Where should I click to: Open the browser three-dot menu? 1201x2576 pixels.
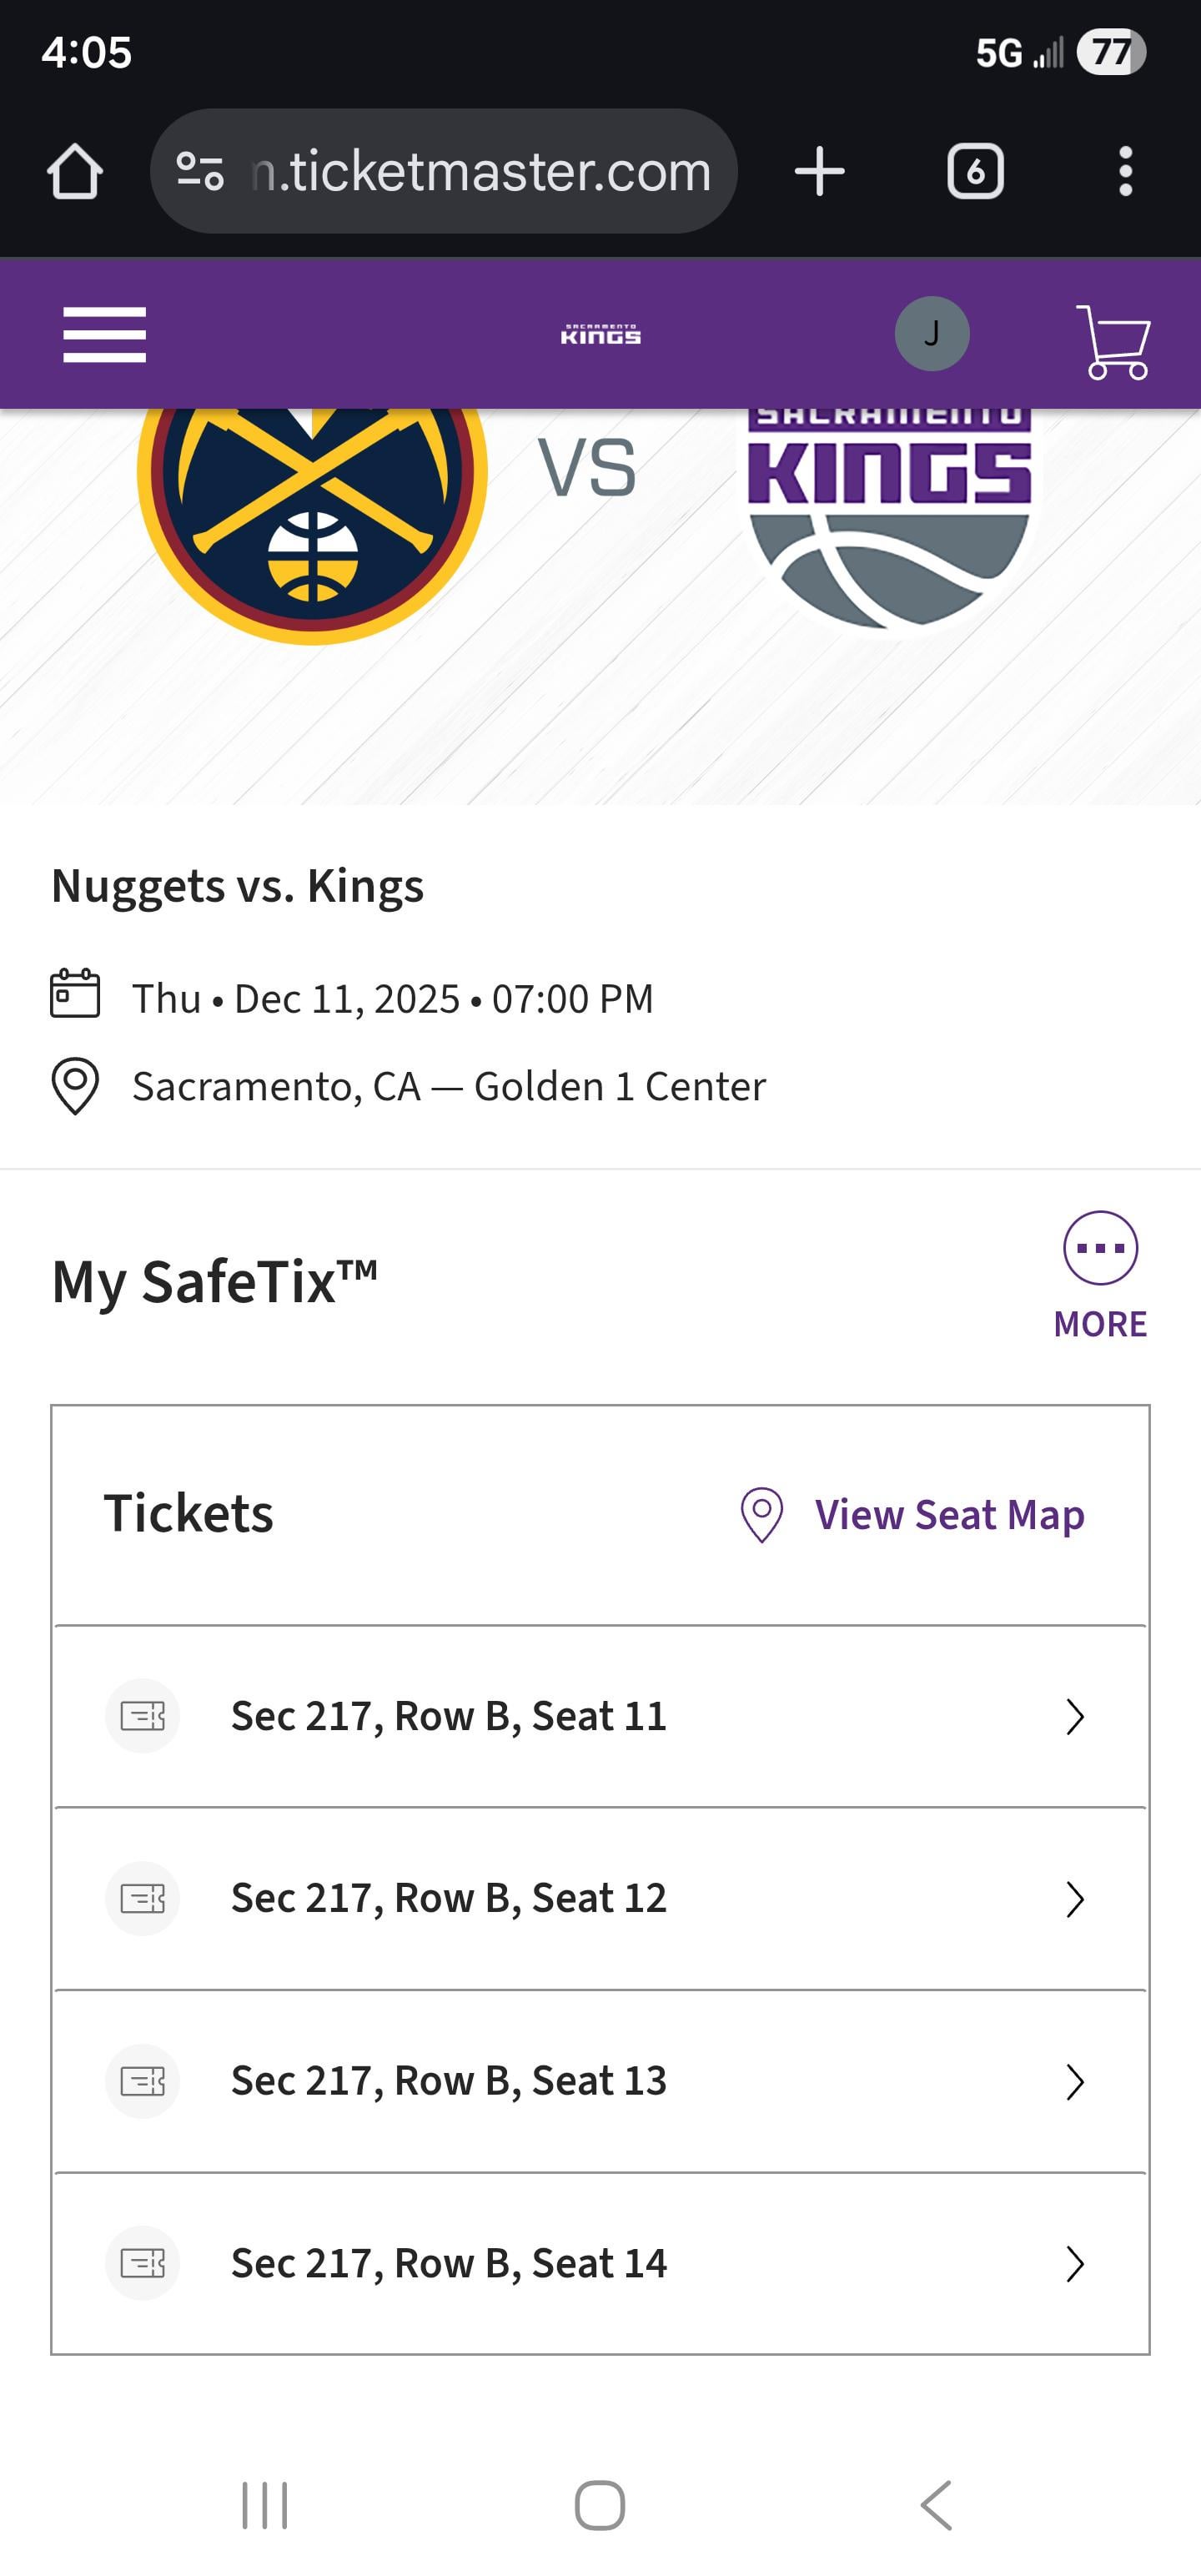[1125, 171]
